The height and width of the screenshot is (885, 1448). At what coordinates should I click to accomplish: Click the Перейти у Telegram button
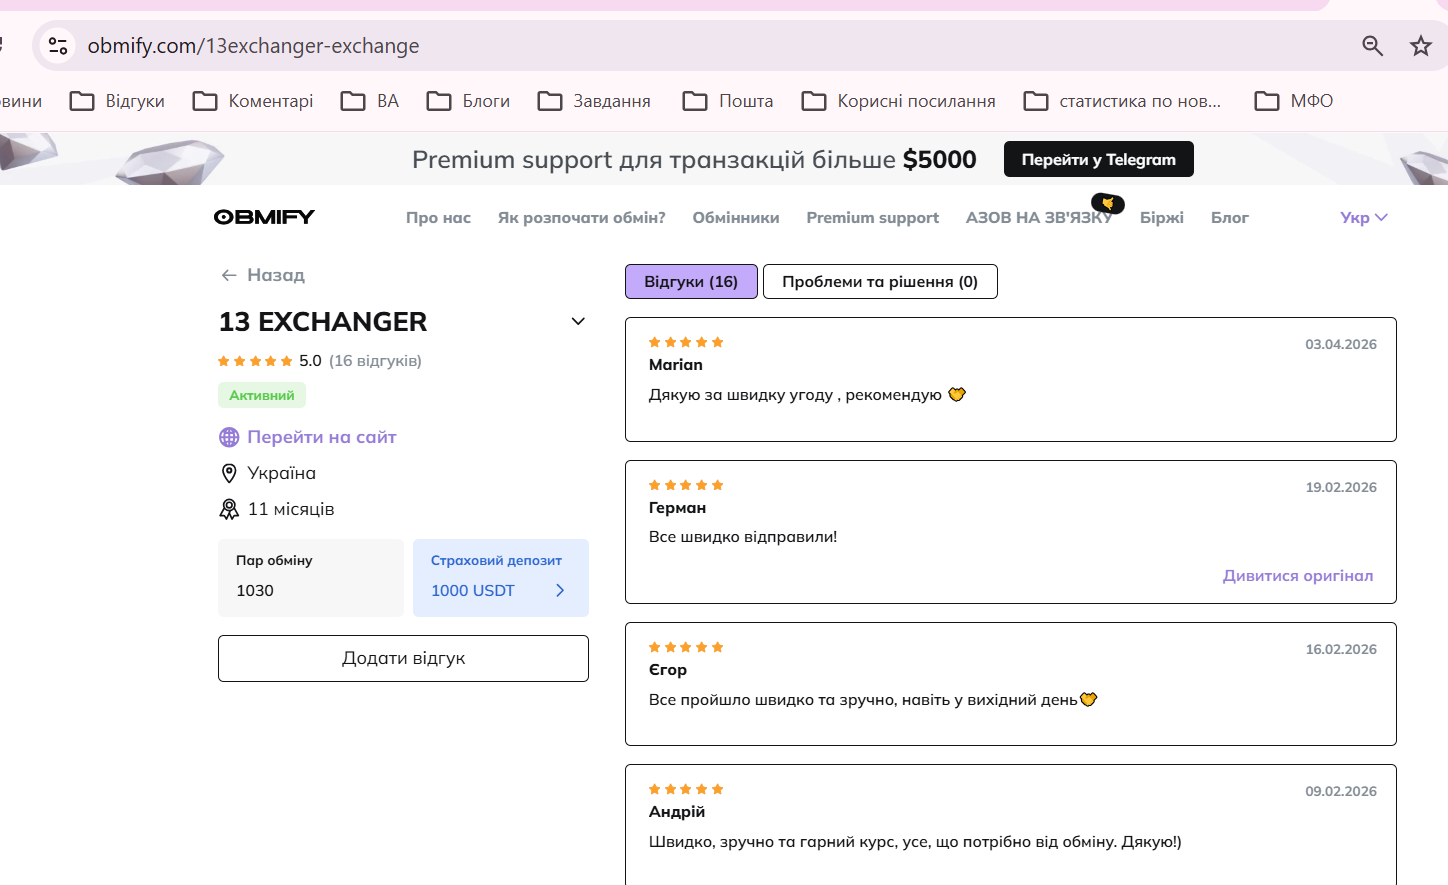click(1098, 159)
